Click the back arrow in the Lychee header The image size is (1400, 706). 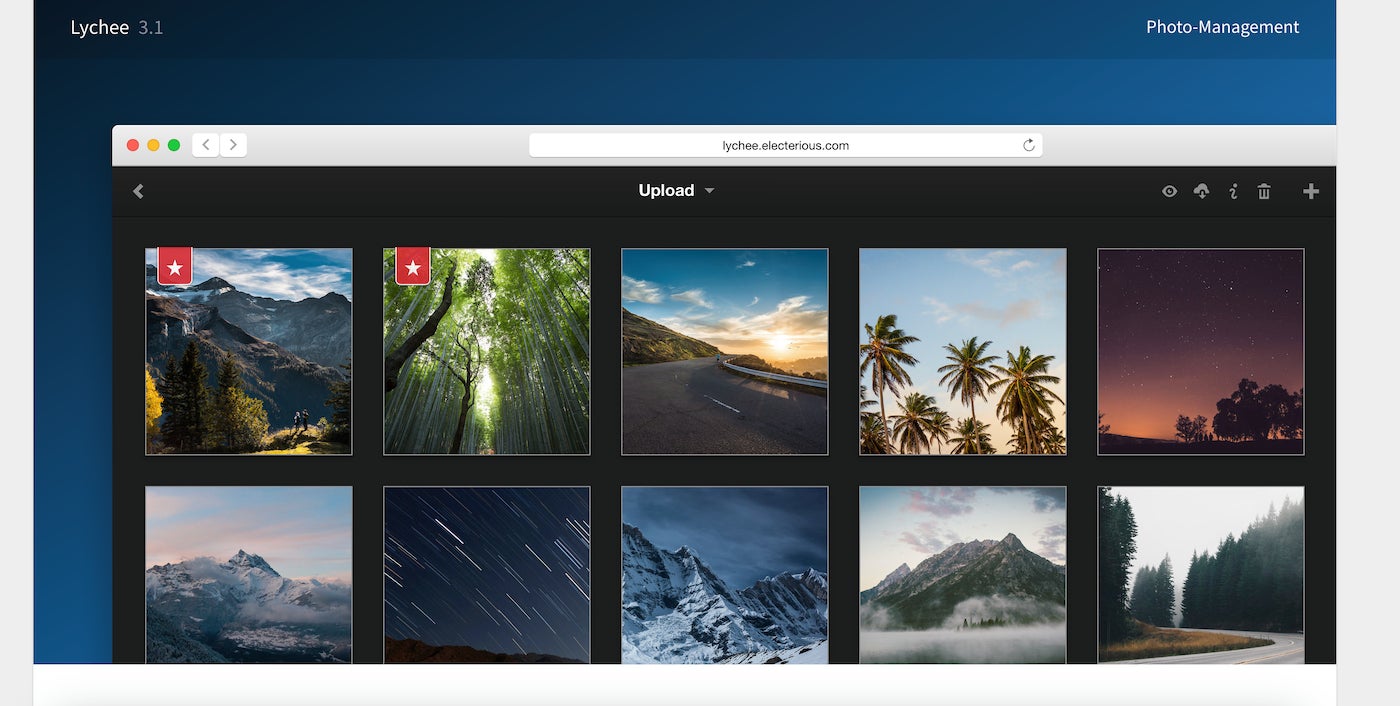[138, 191]
